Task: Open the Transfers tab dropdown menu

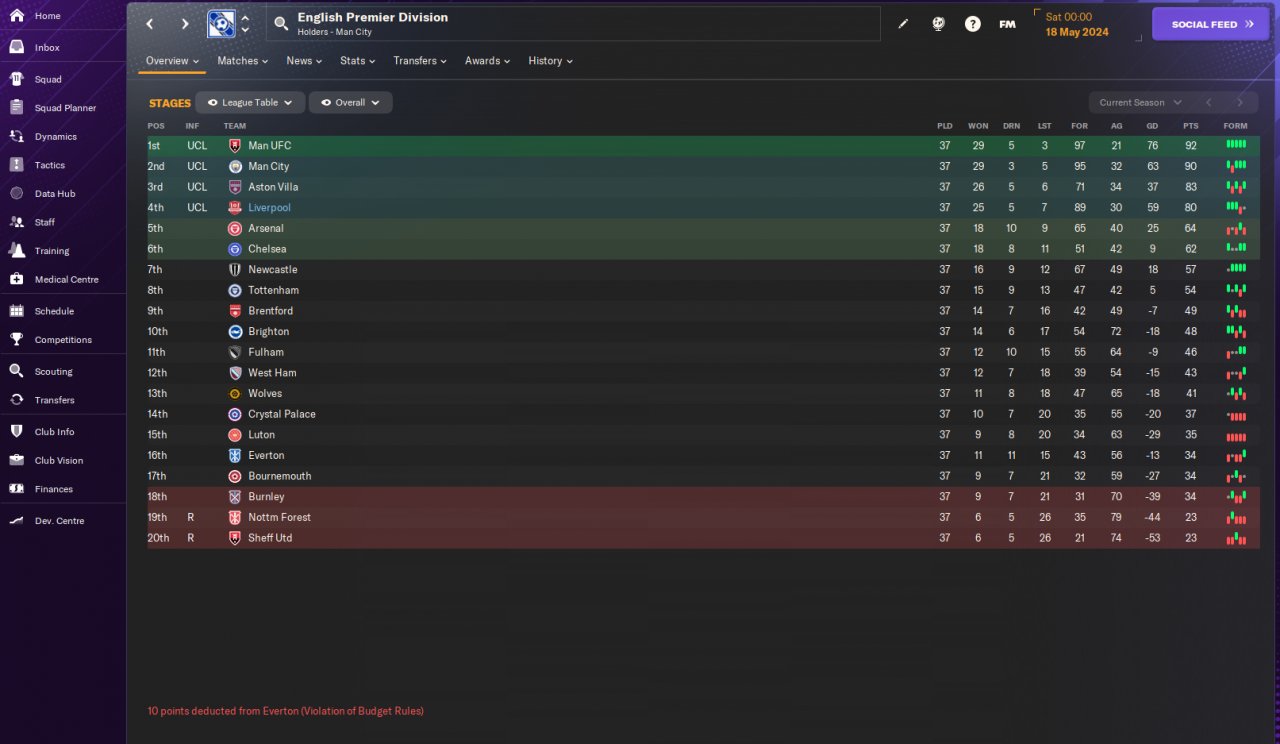Action: pos(420,61)
